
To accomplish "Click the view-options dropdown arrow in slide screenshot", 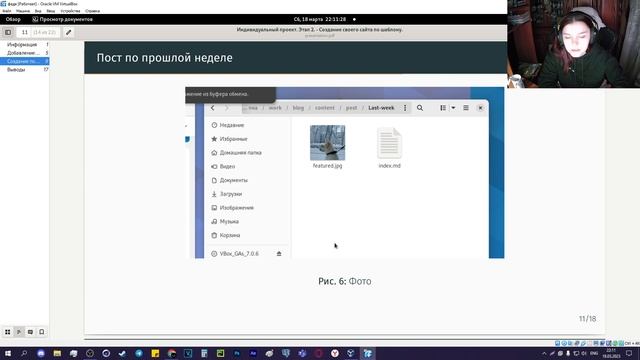I will [x=453, y=108].
